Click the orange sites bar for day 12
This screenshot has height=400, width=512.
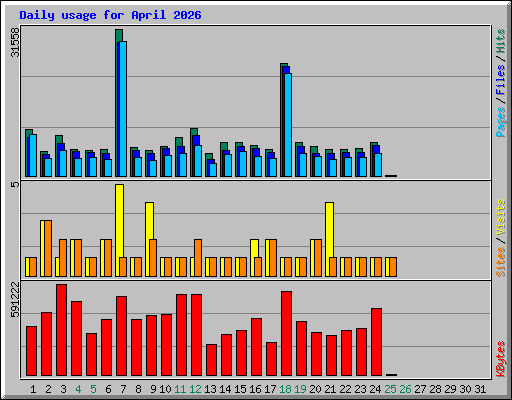coord(198,258)
